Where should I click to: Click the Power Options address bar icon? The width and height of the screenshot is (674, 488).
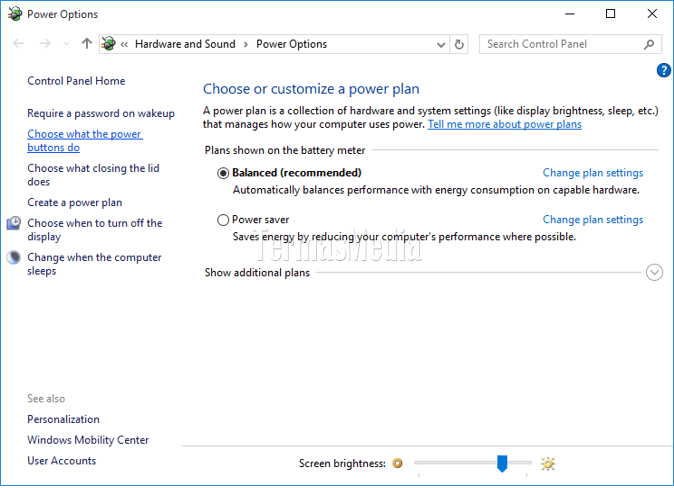[x=109, y=44]
